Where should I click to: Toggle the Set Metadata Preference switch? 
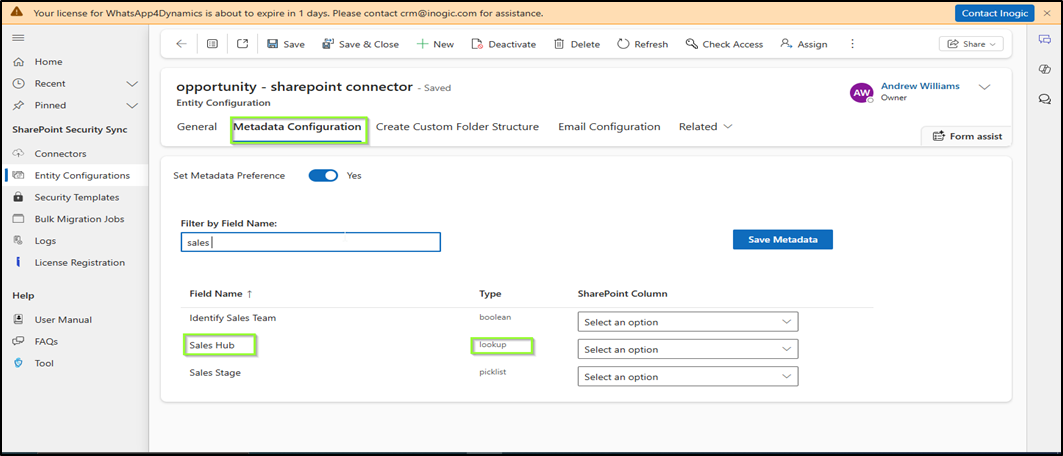[x=323, y=176]
